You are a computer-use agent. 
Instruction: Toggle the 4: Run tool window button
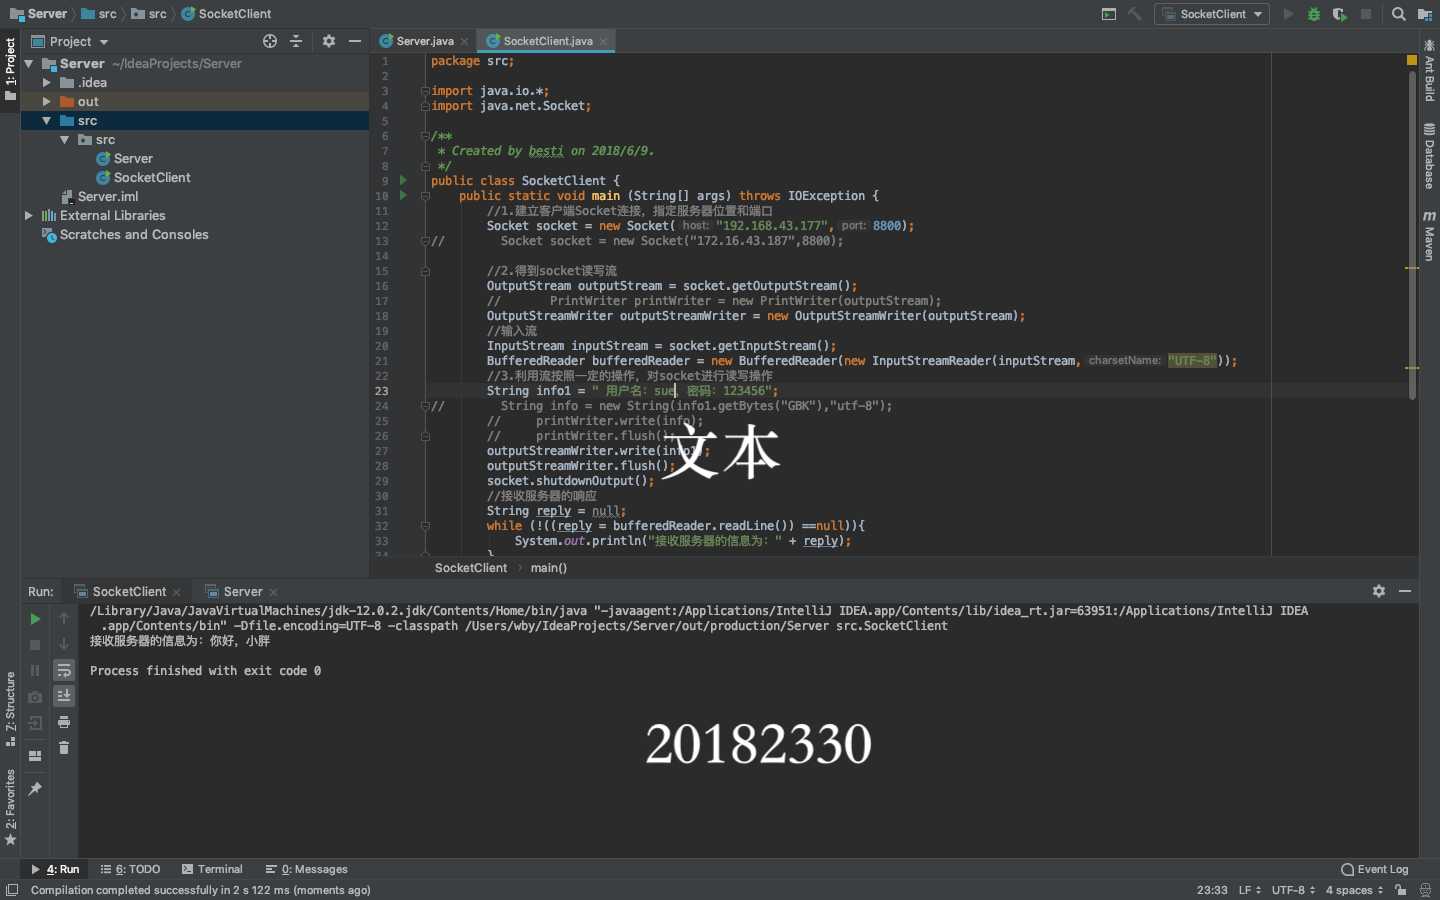coord(55,869)
